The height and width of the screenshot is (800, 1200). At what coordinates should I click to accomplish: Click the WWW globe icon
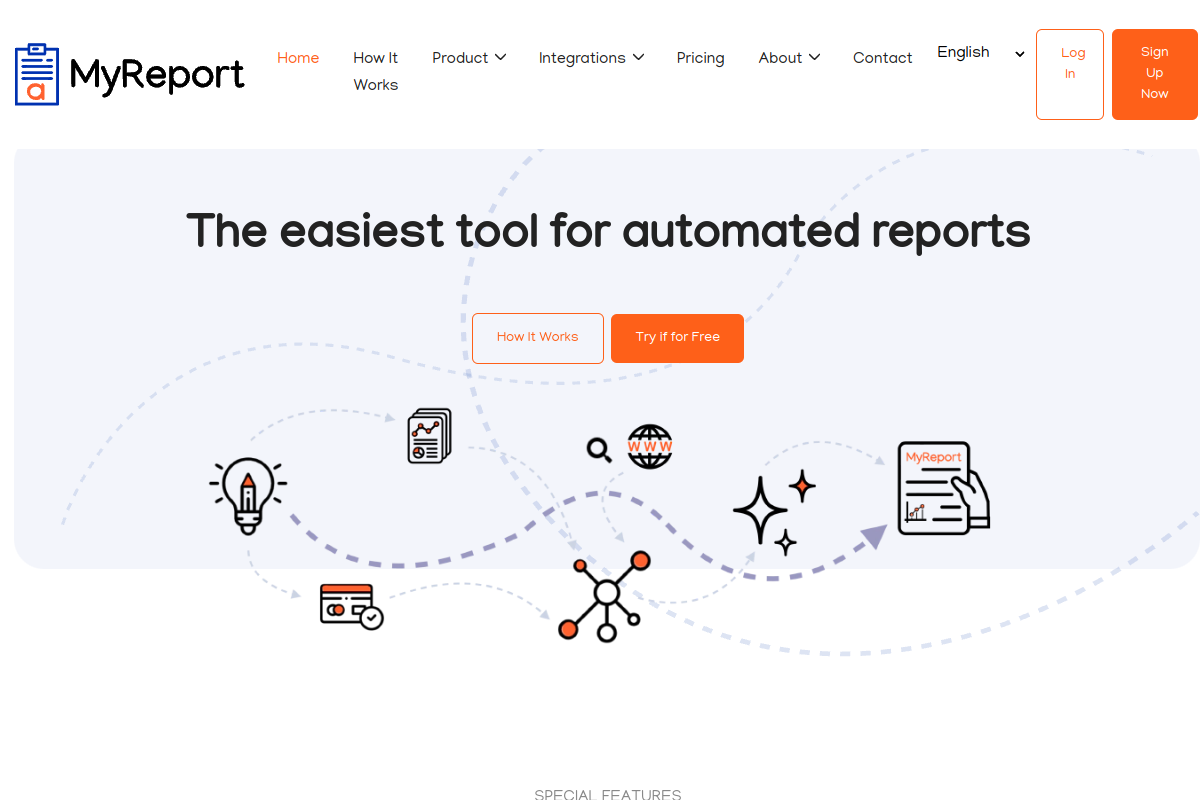[x=650, y=446]
